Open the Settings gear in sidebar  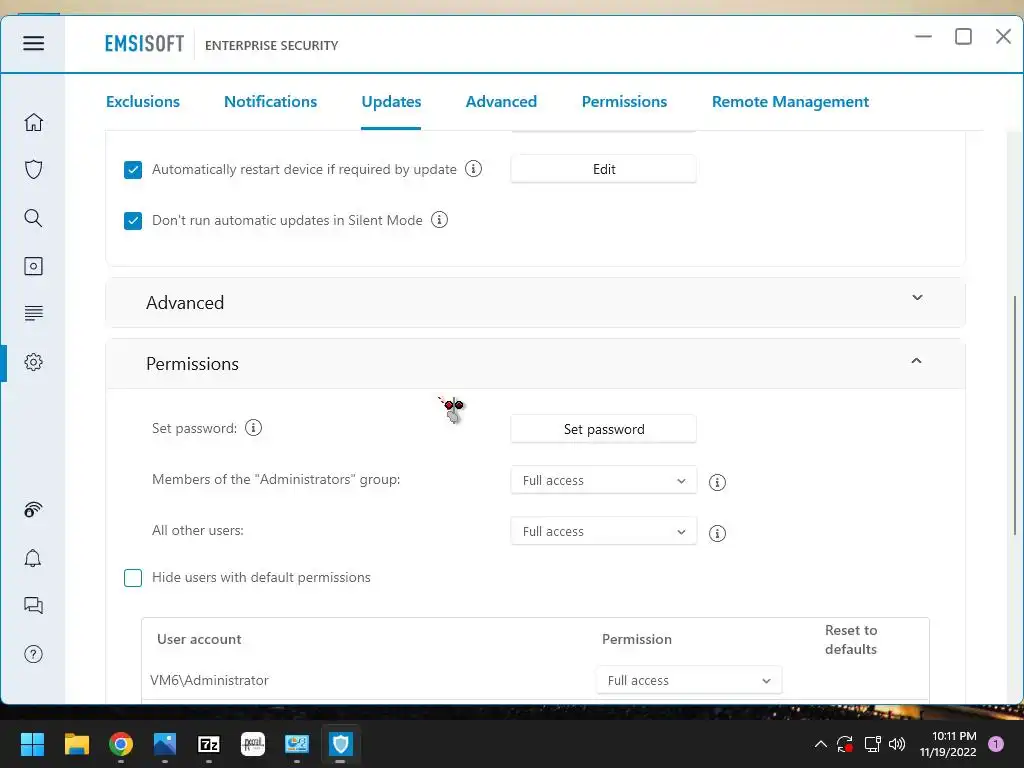(33, 362)
